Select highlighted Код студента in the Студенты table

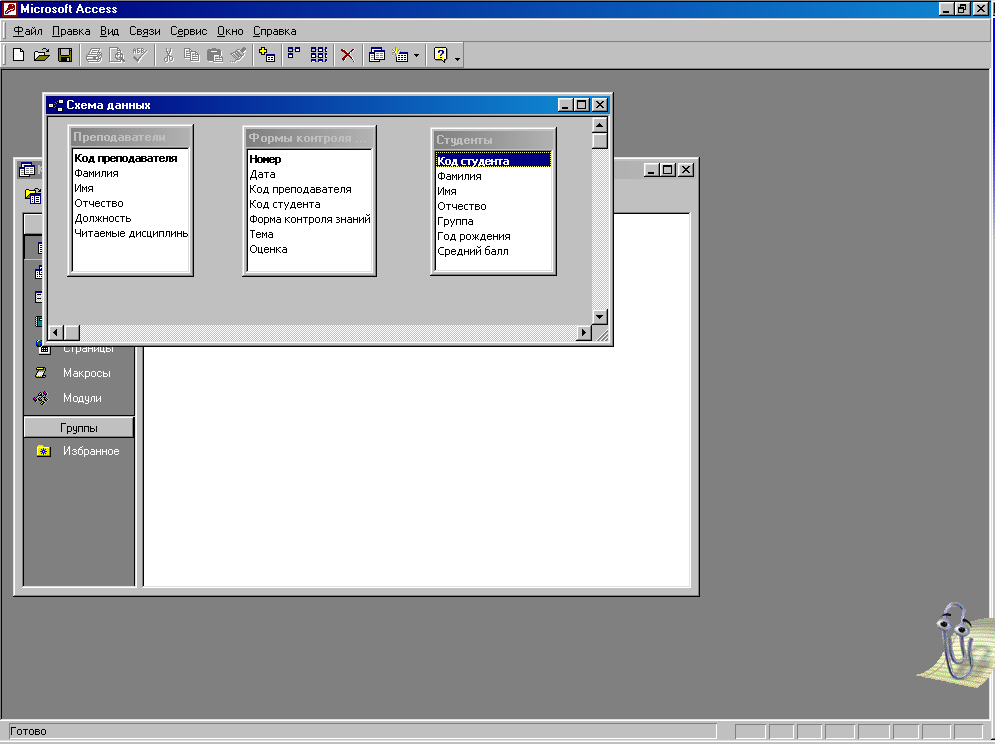[x=493, y=161]
